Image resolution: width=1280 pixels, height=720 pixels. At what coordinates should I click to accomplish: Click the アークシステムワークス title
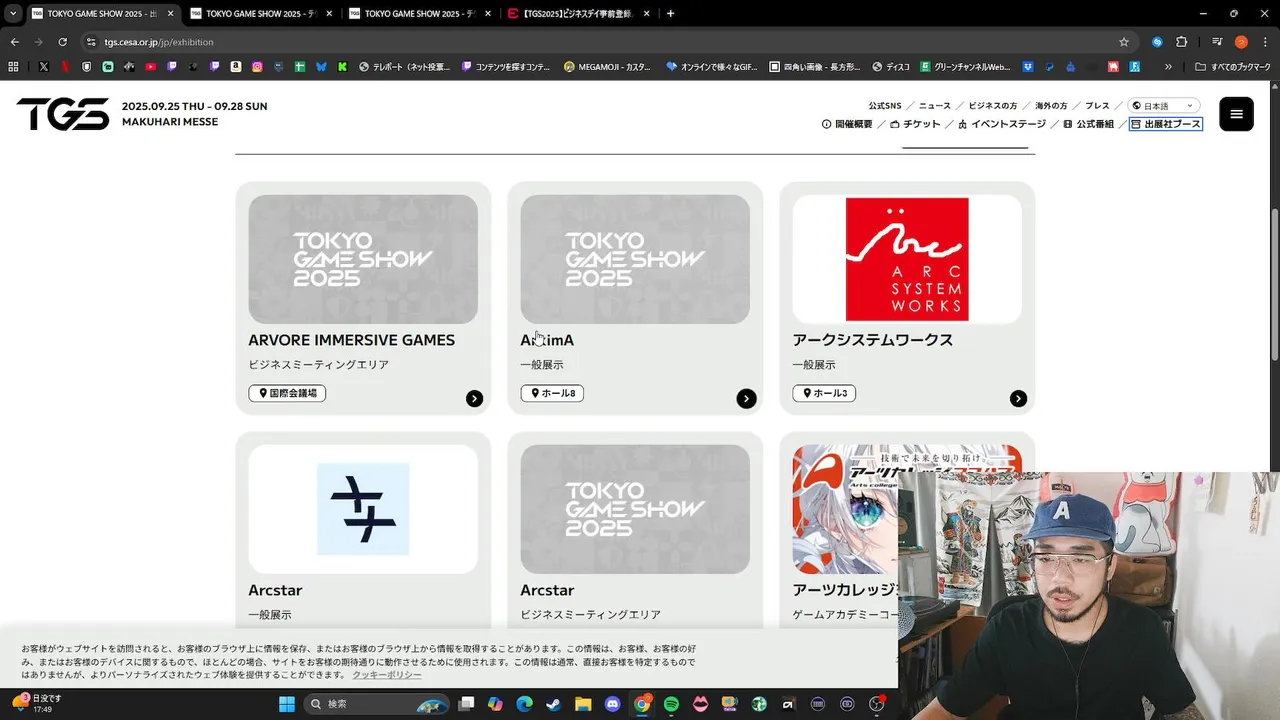[x=872, y=340]
